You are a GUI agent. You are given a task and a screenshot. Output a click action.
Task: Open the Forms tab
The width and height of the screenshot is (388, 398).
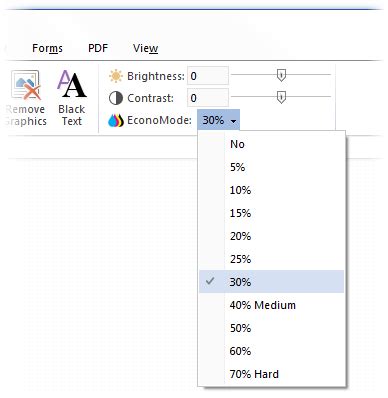coord(47,48)
